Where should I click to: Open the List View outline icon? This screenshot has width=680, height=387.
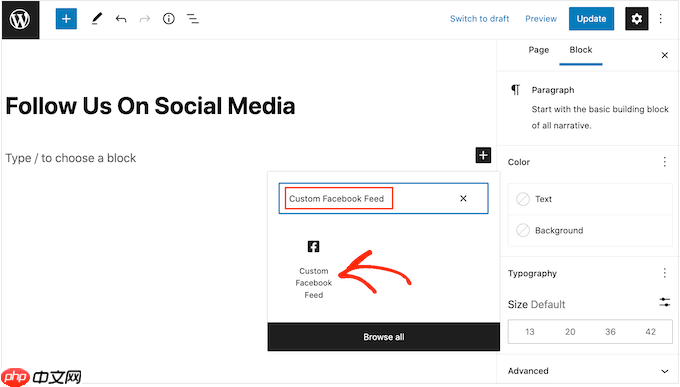(x=193, y=19)
